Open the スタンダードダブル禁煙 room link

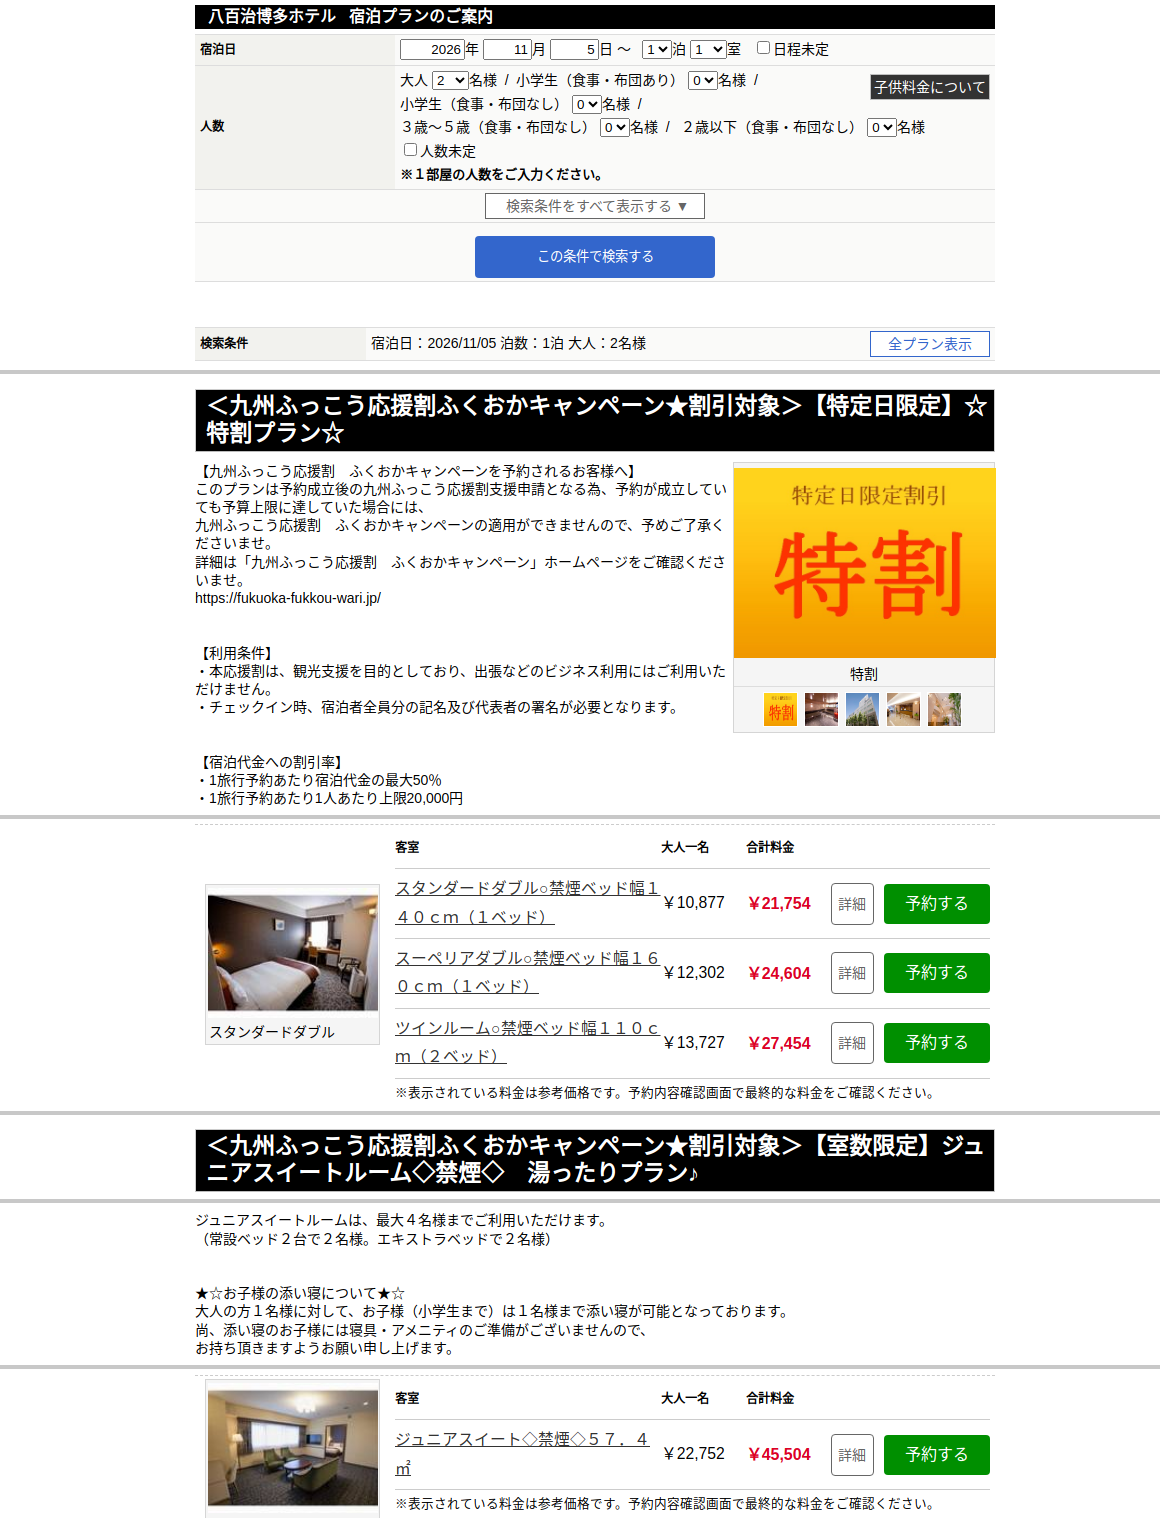[x=527, y=902]
